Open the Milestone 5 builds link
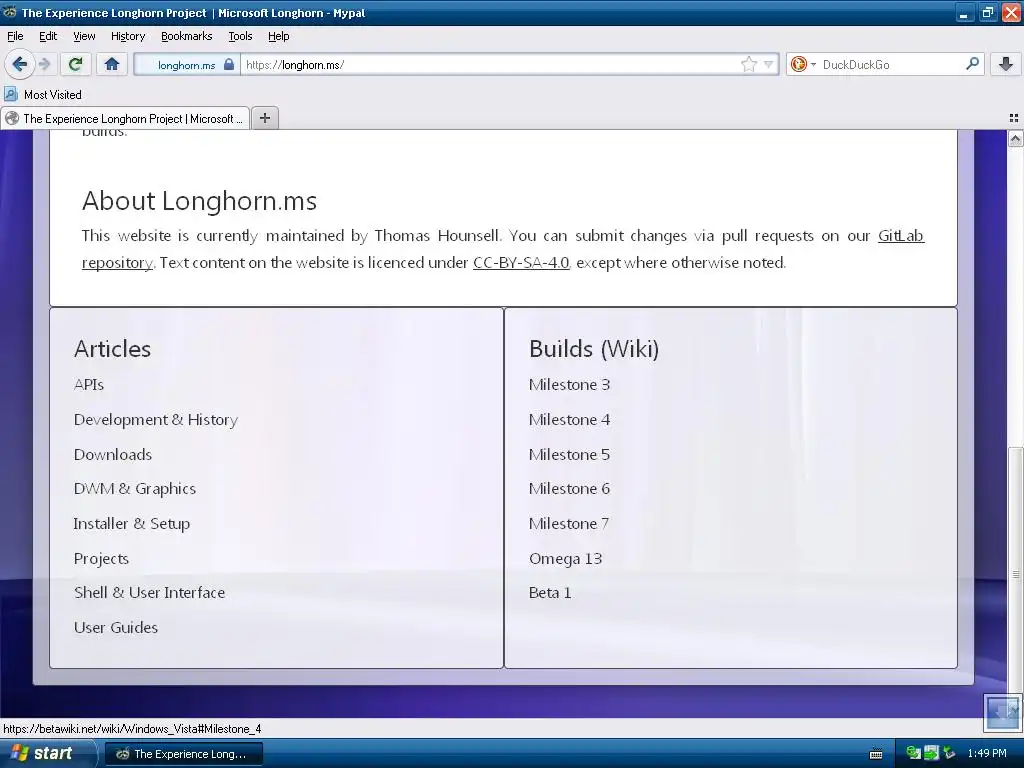Image resolution: width=1024 pixels, height=768 pixels. [569, 455]
